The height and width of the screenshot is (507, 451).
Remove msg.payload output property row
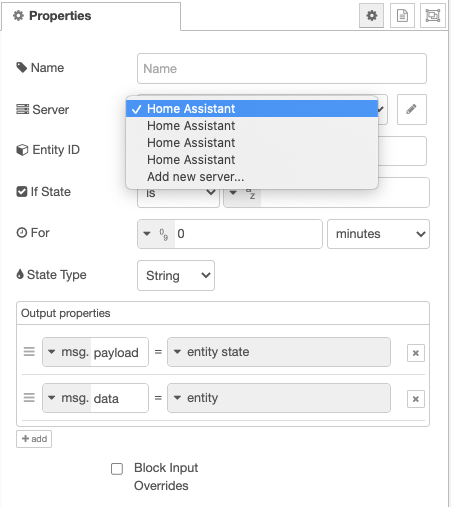coord(416,353)
